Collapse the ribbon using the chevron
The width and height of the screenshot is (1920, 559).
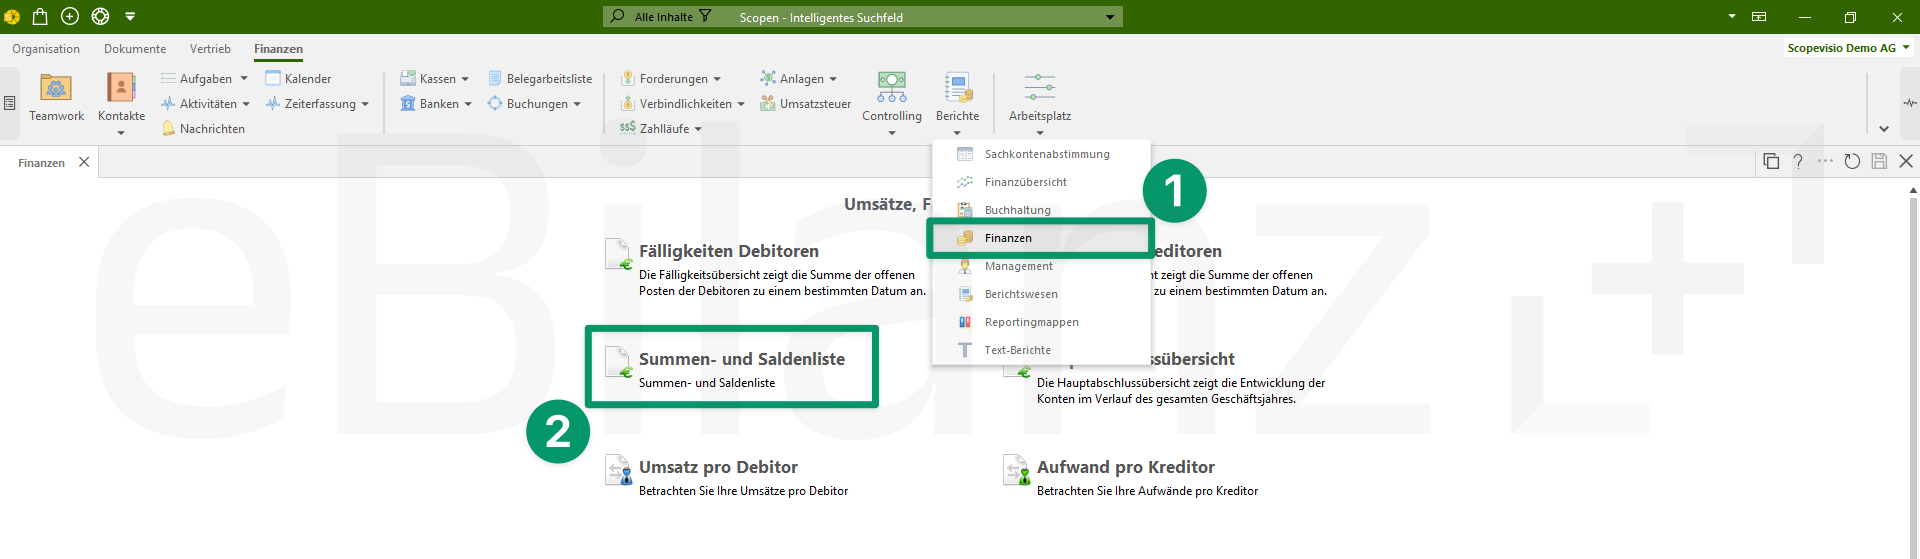[x=1884, y=128]
